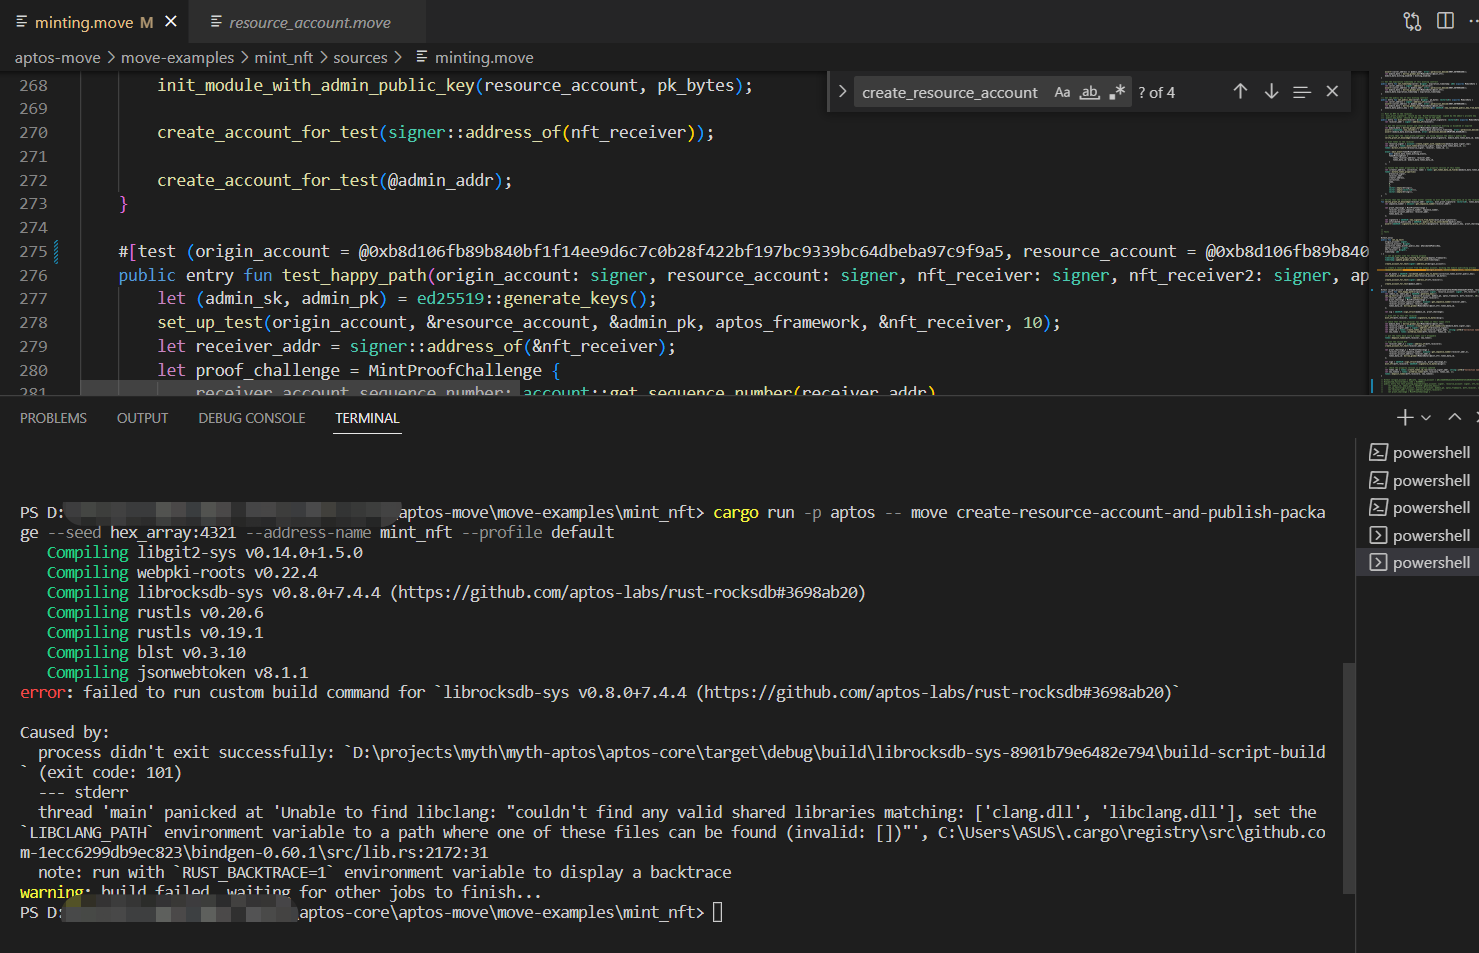The width and height of the screenshot is (1479, 953).
Task: Open rust-rocksdb GitHub link in Compiling librocksdb-sys line
Action: pyautogui.click(x=630, y=592)
